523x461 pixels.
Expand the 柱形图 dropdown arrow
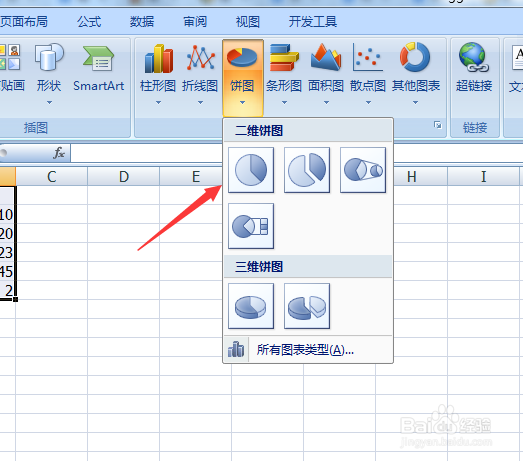pos(158,103)
